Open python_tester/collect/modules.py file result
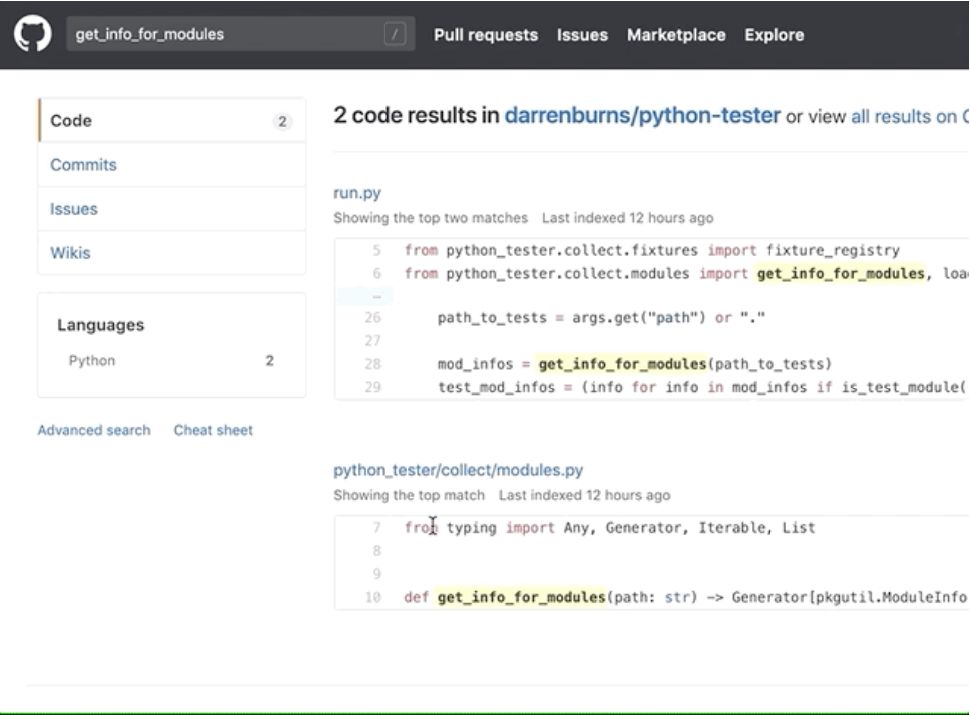970x715 pixels. tap(458, 470)
